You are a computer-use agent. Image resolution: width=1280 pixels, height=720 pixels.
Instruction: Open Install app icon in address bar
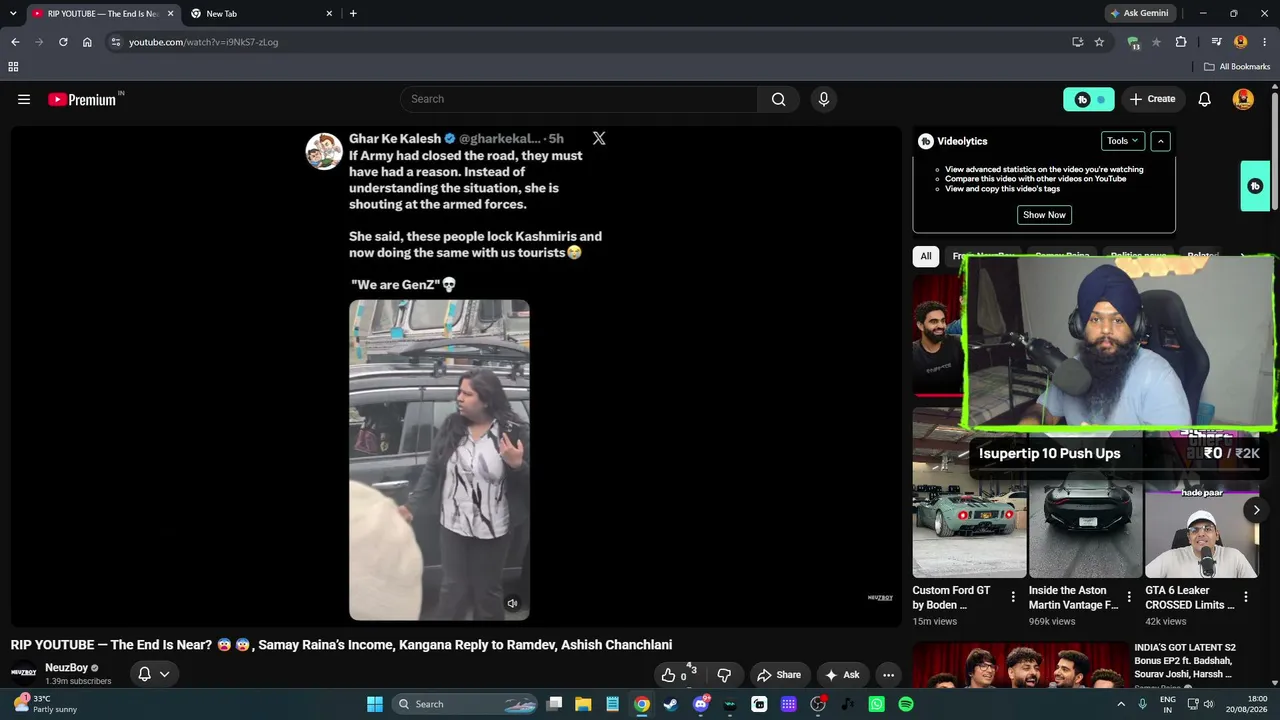pyautogui.click(x=1077, y=42)
